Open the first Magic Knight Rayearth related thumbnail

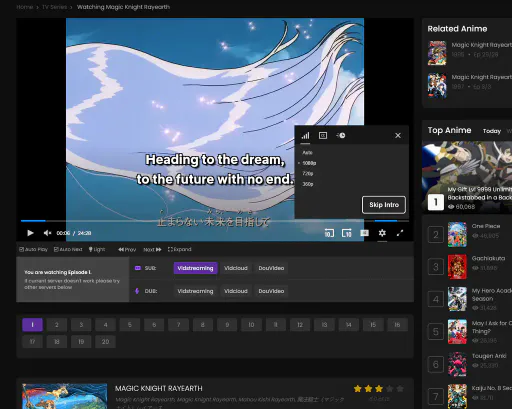[437, 53]
